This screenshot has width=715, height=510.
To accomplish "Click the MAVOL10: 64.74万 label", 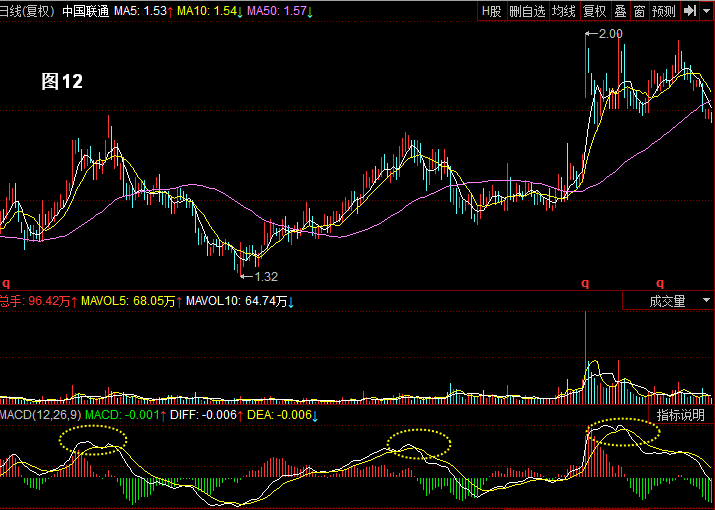I will [x=240, y=301].
